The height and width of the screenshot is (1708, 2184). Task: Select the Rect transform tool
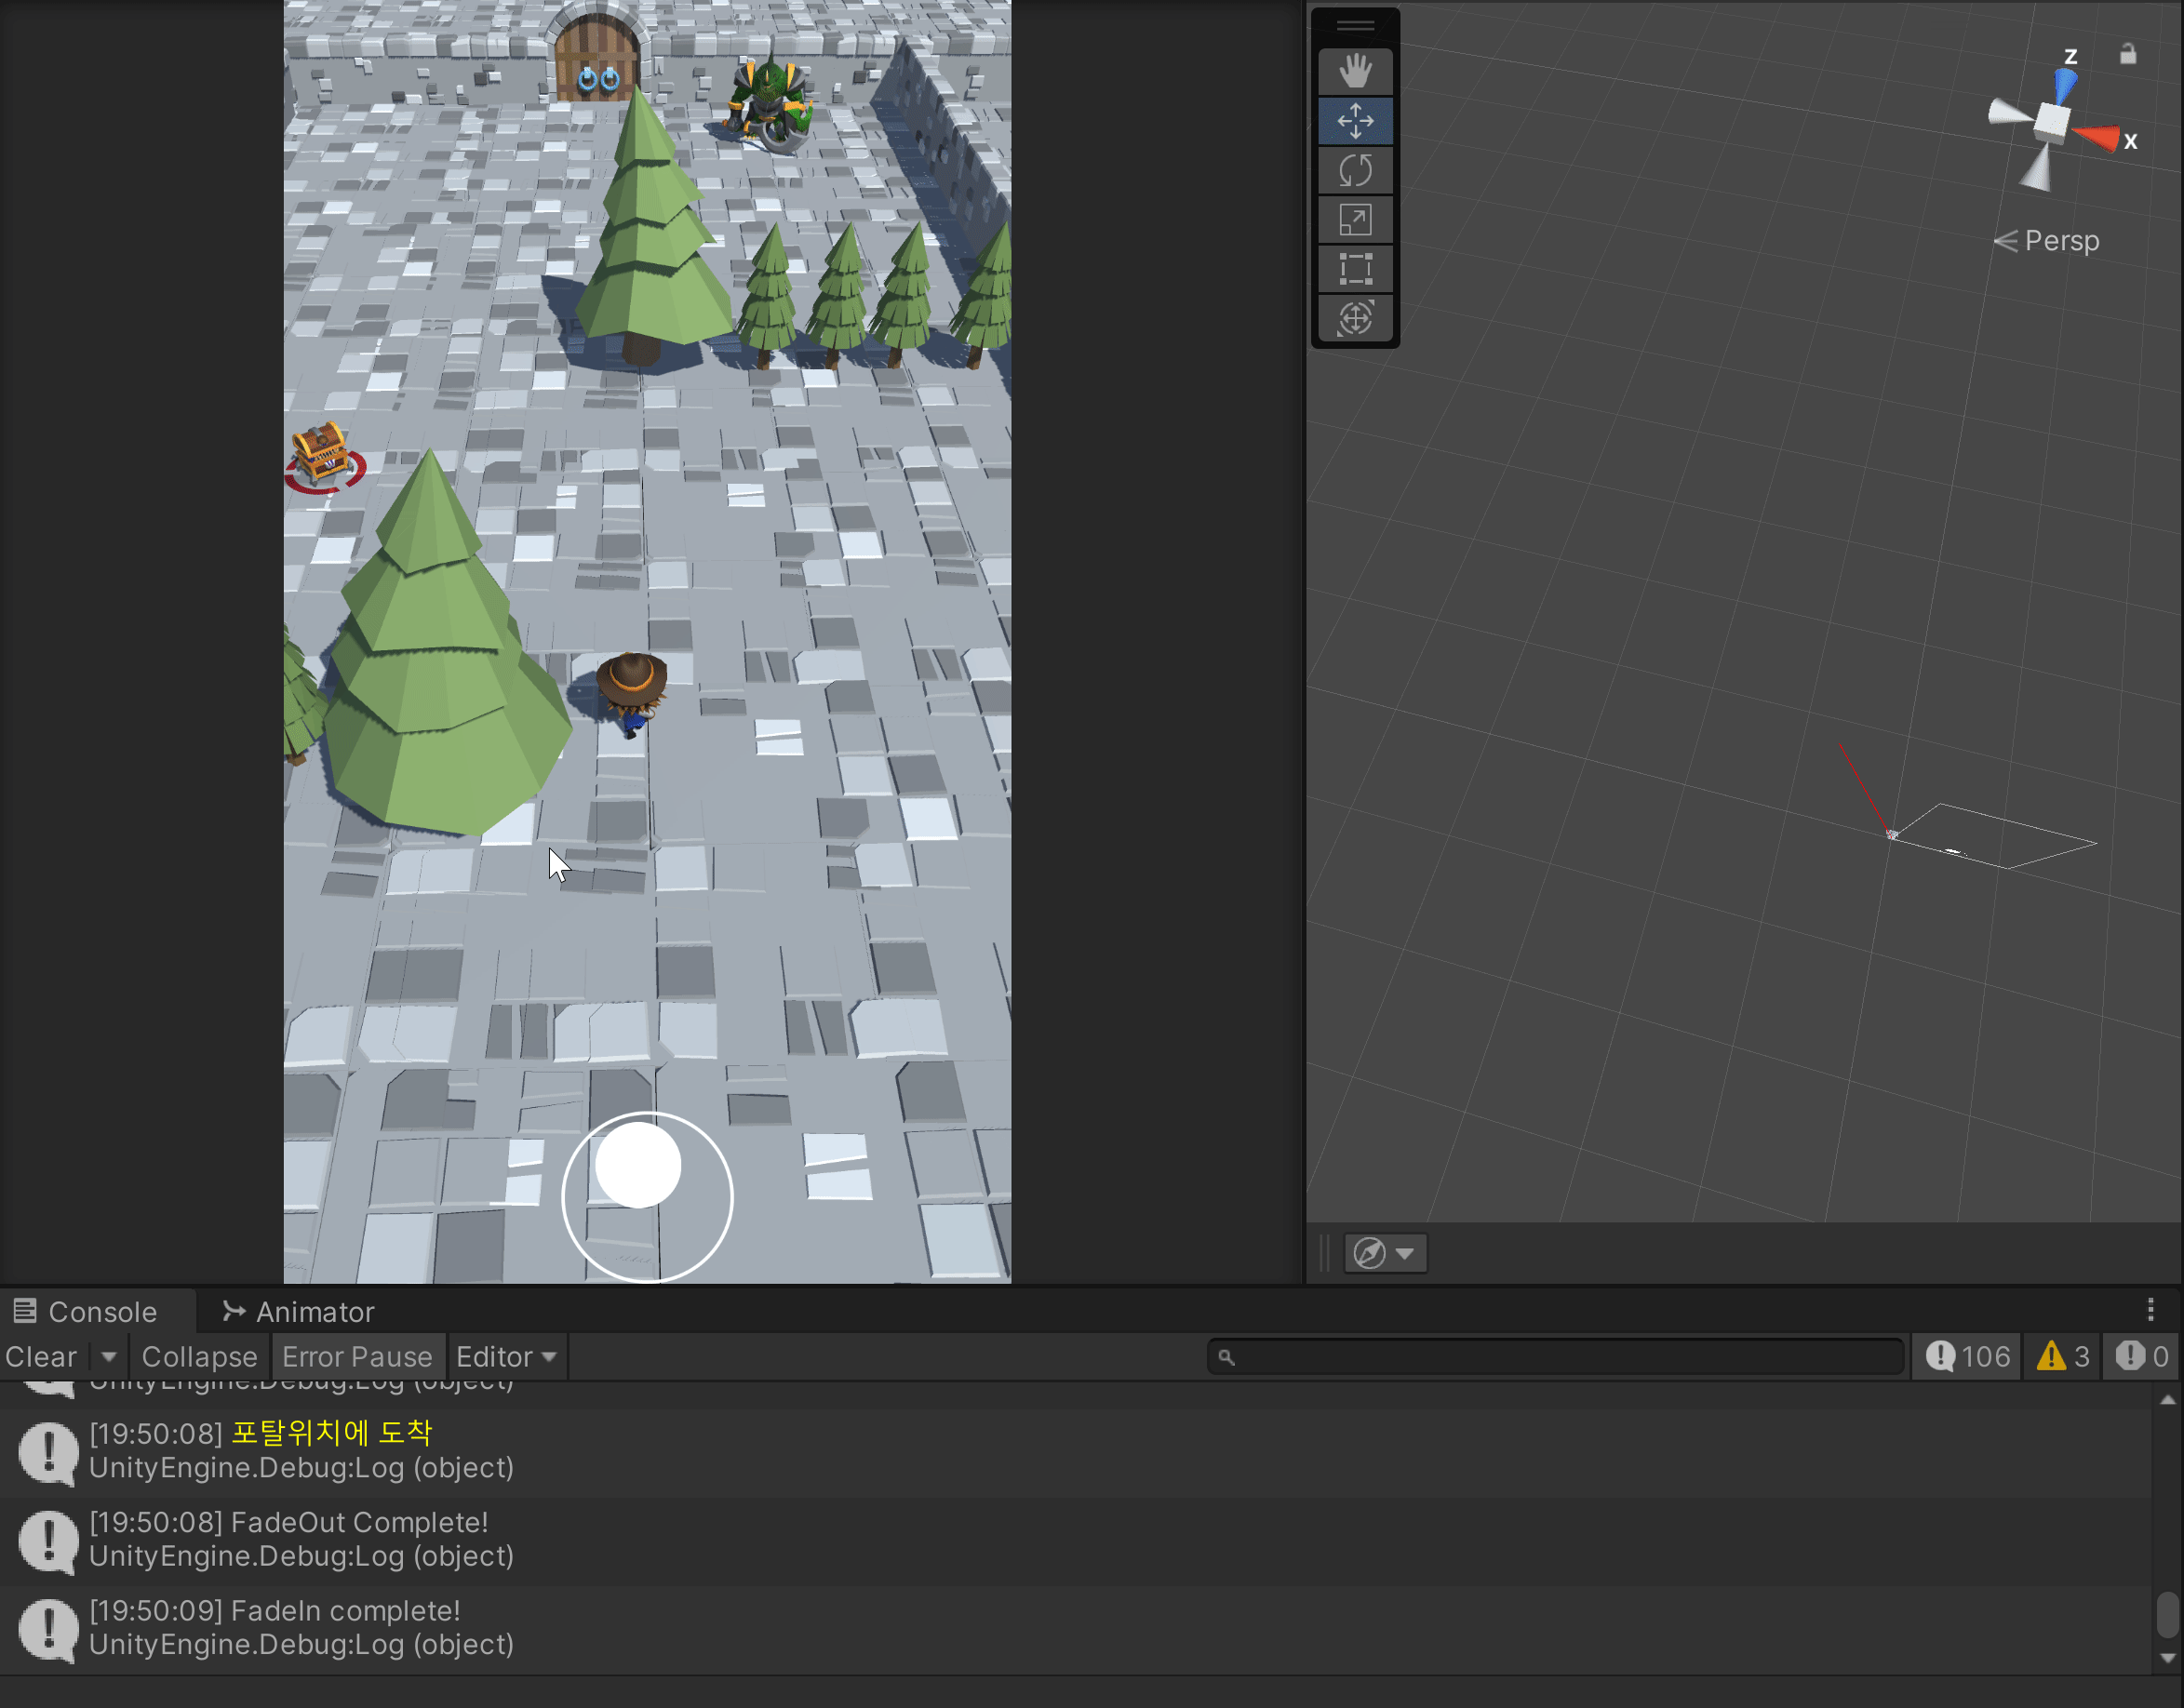point(1355,269)
